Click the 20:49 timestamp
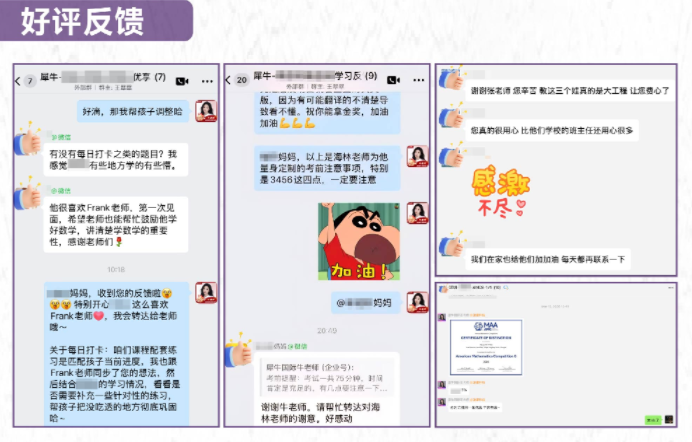 327,330
